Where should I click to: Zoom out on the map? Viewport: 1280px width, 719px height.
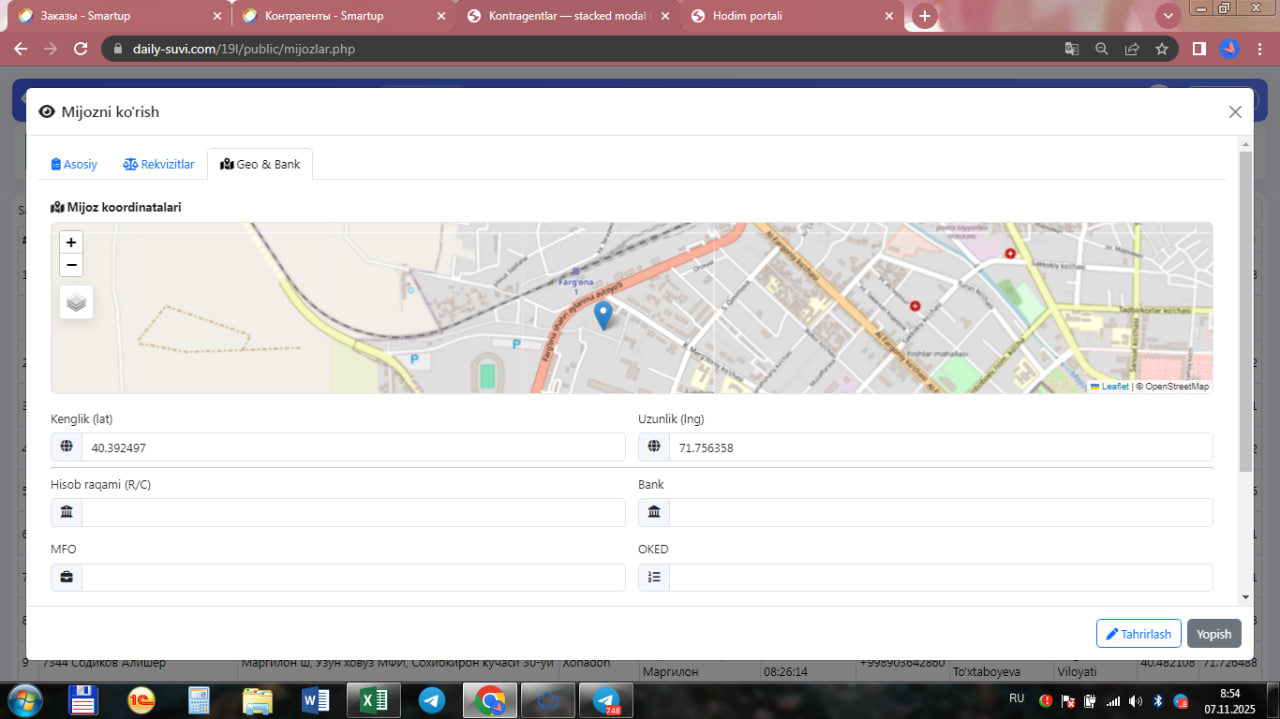[71, 265]
